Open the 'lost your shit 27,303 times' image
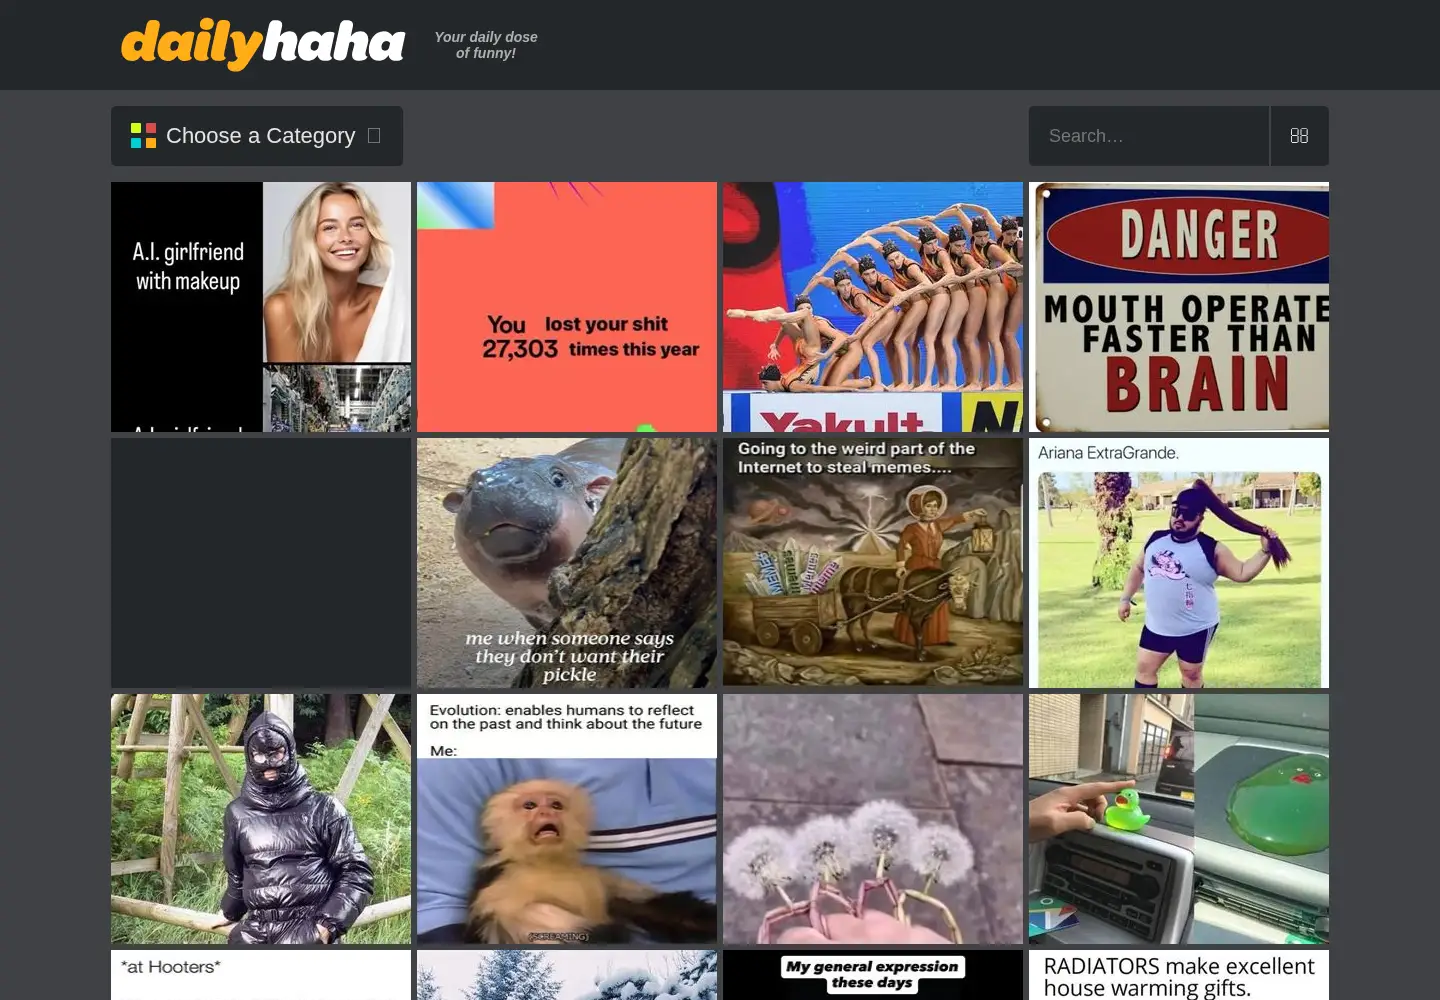This screenshot has width=1440, height=1000. point(567,307)
